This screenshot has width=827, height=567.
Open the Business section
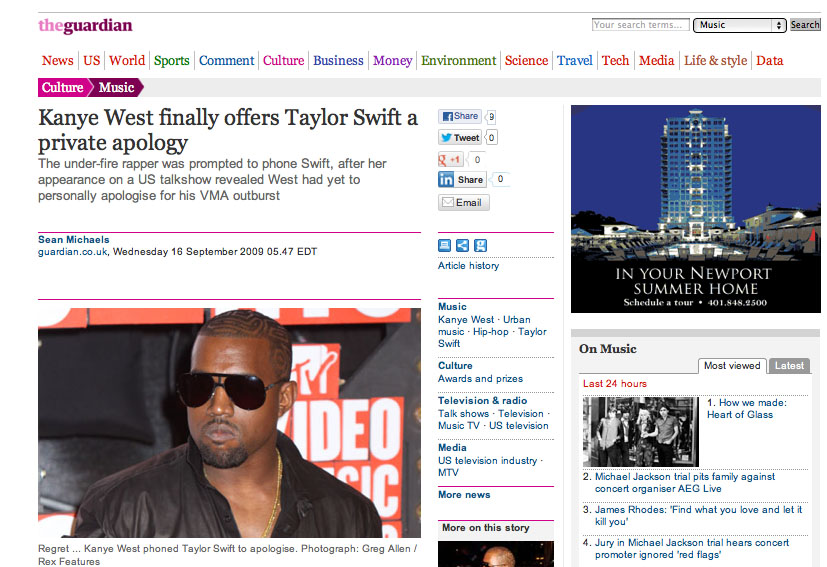339,61
